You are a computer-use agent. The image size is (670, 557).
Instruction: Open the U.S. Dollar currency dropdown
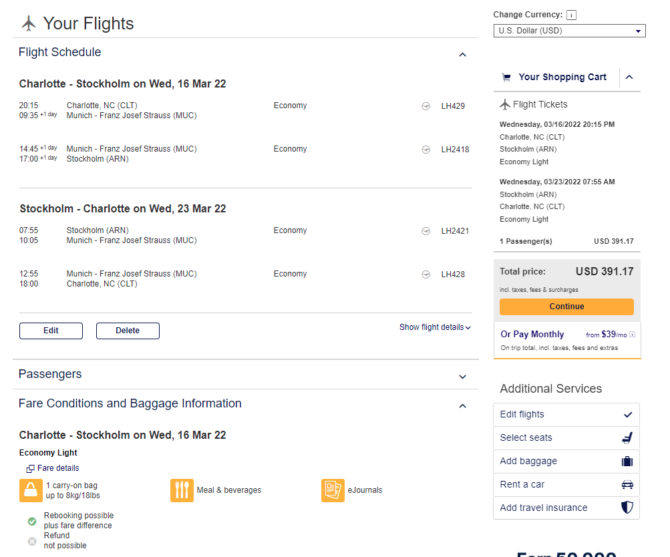[x=569, y=31]
